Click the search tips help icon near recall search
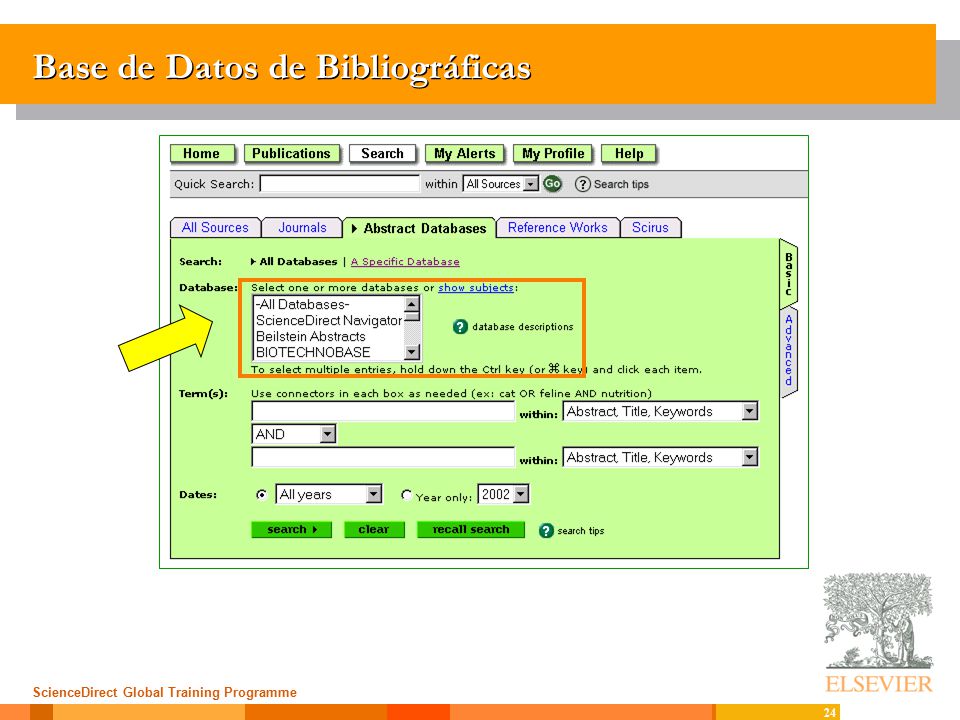This screenshot has width=960, height=720. [x=546, y=531]
